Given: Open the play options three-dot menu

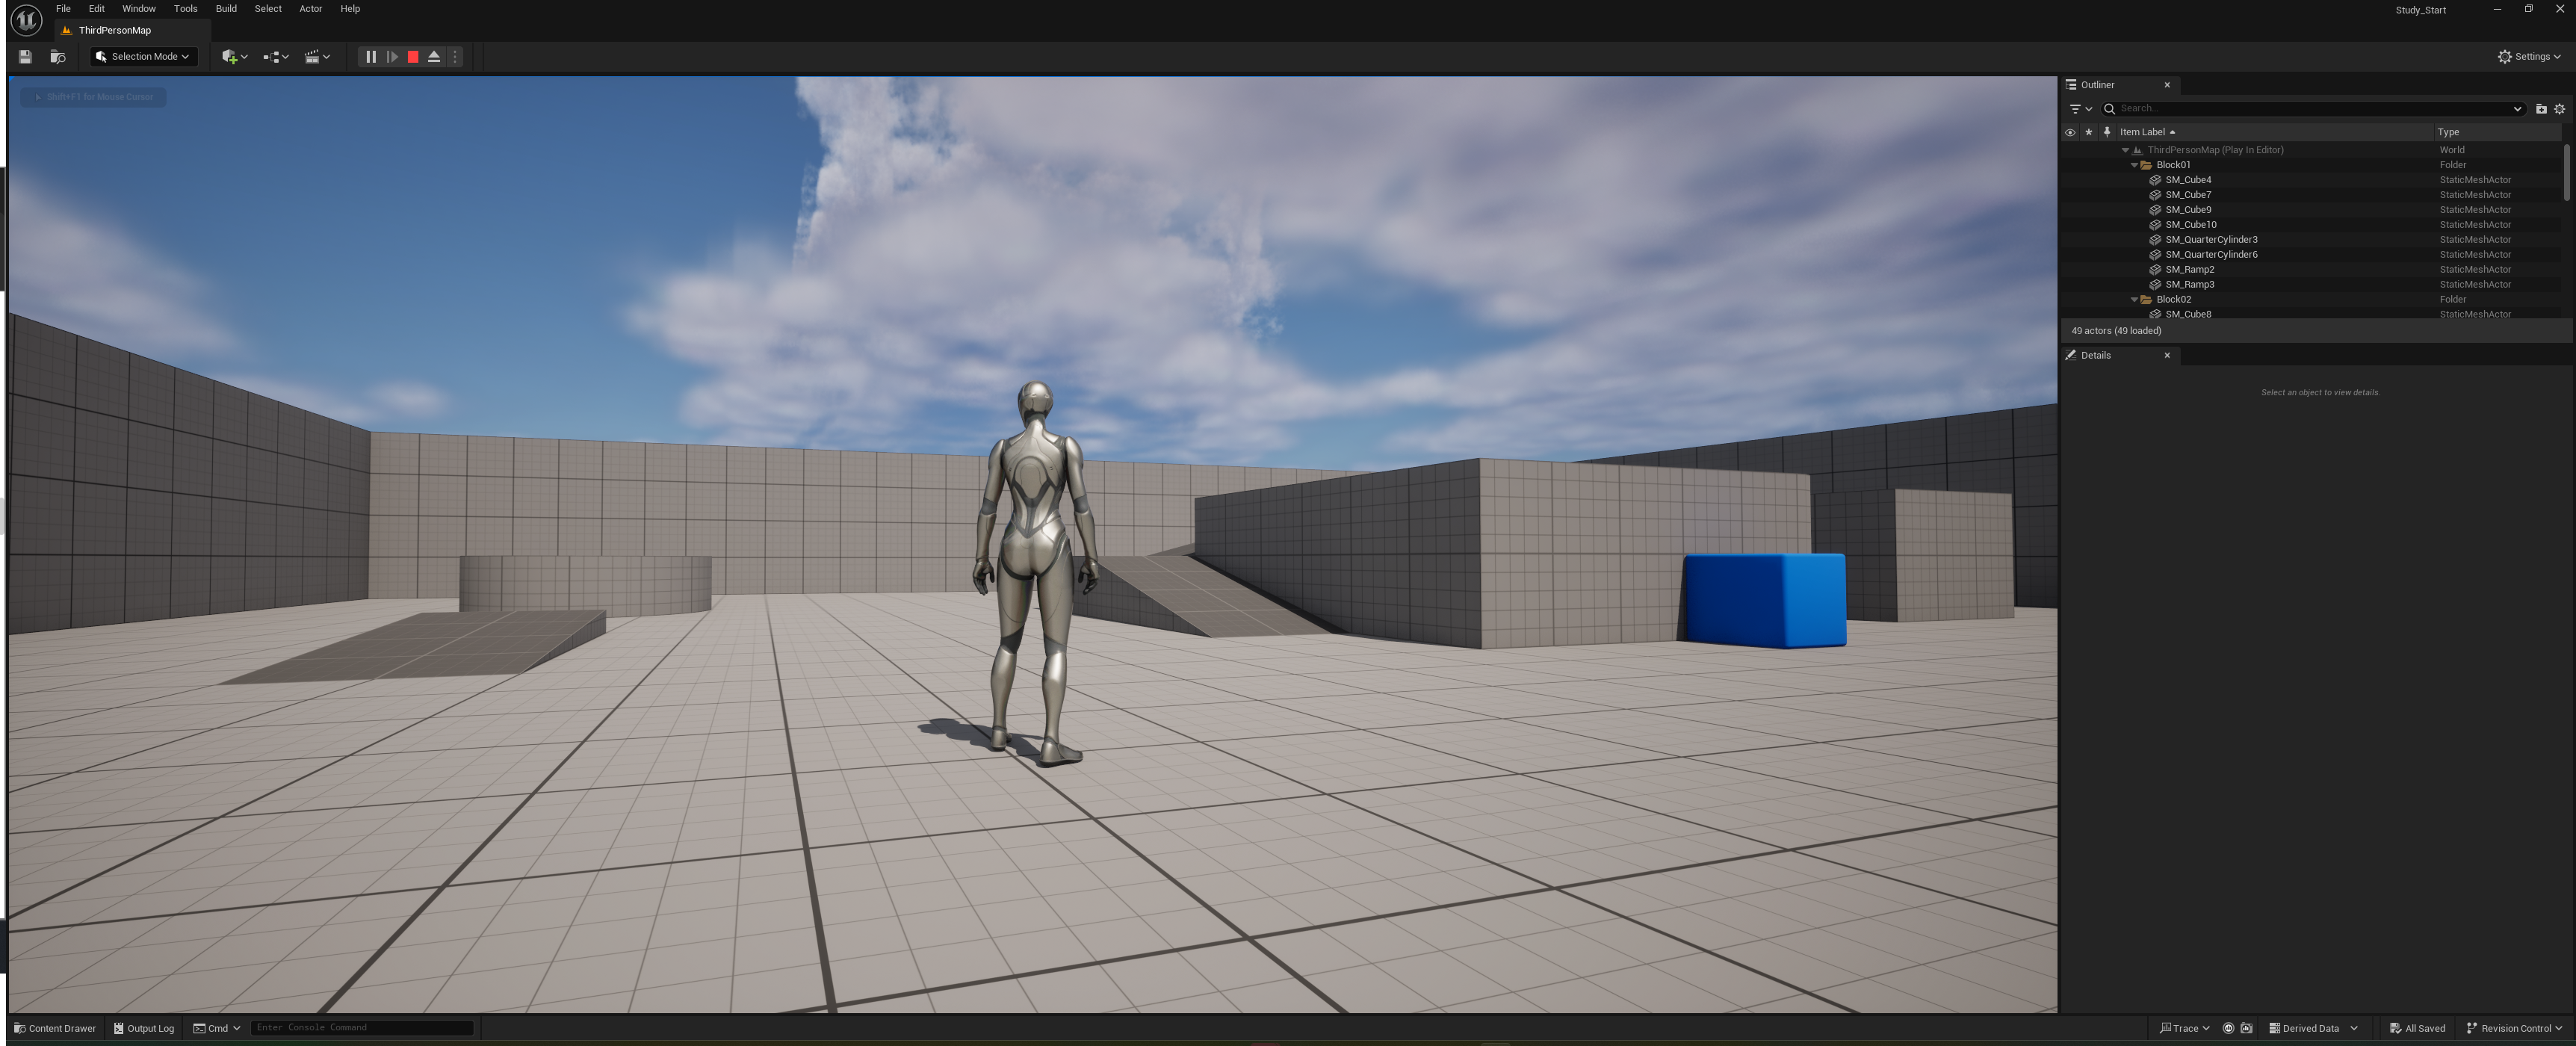Looking at the screenshot, I should 455,57.
